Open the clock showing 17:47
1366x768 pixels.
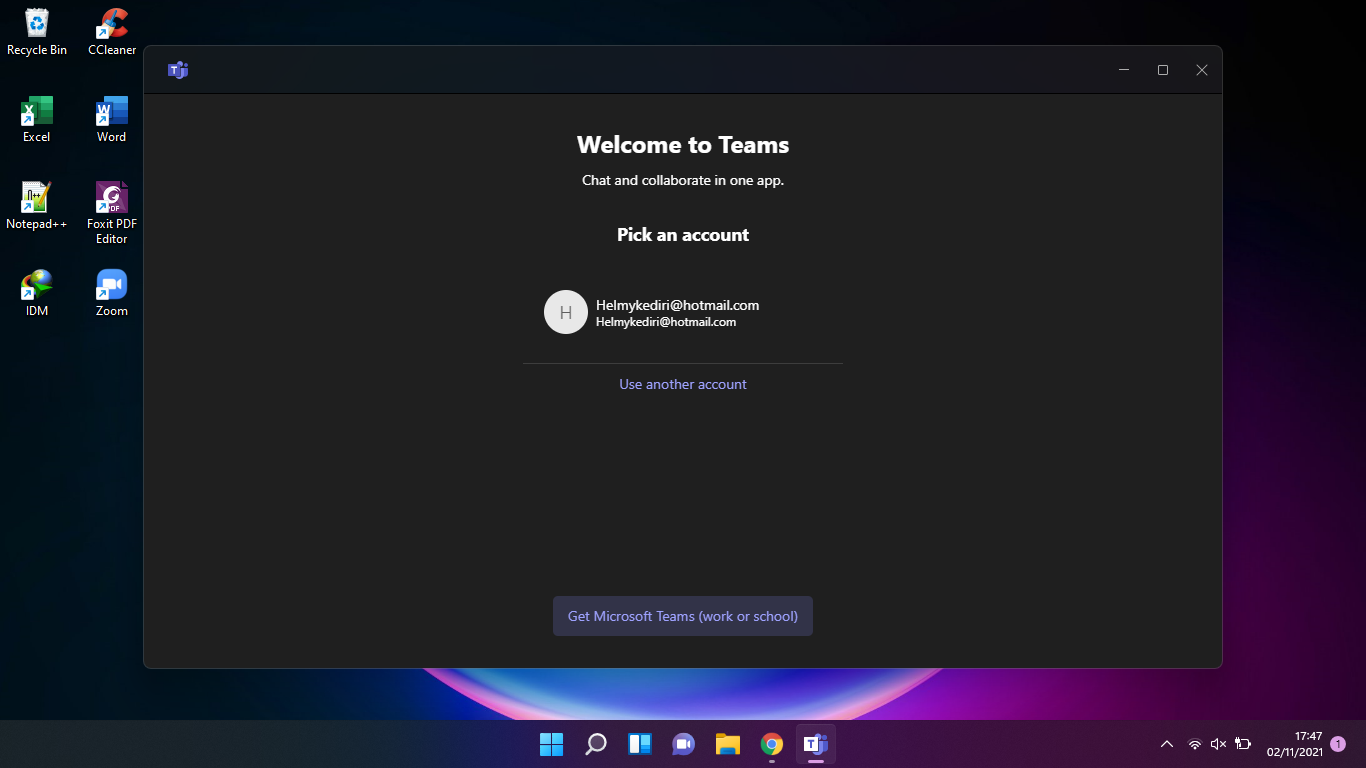[x=1295, y=744]
